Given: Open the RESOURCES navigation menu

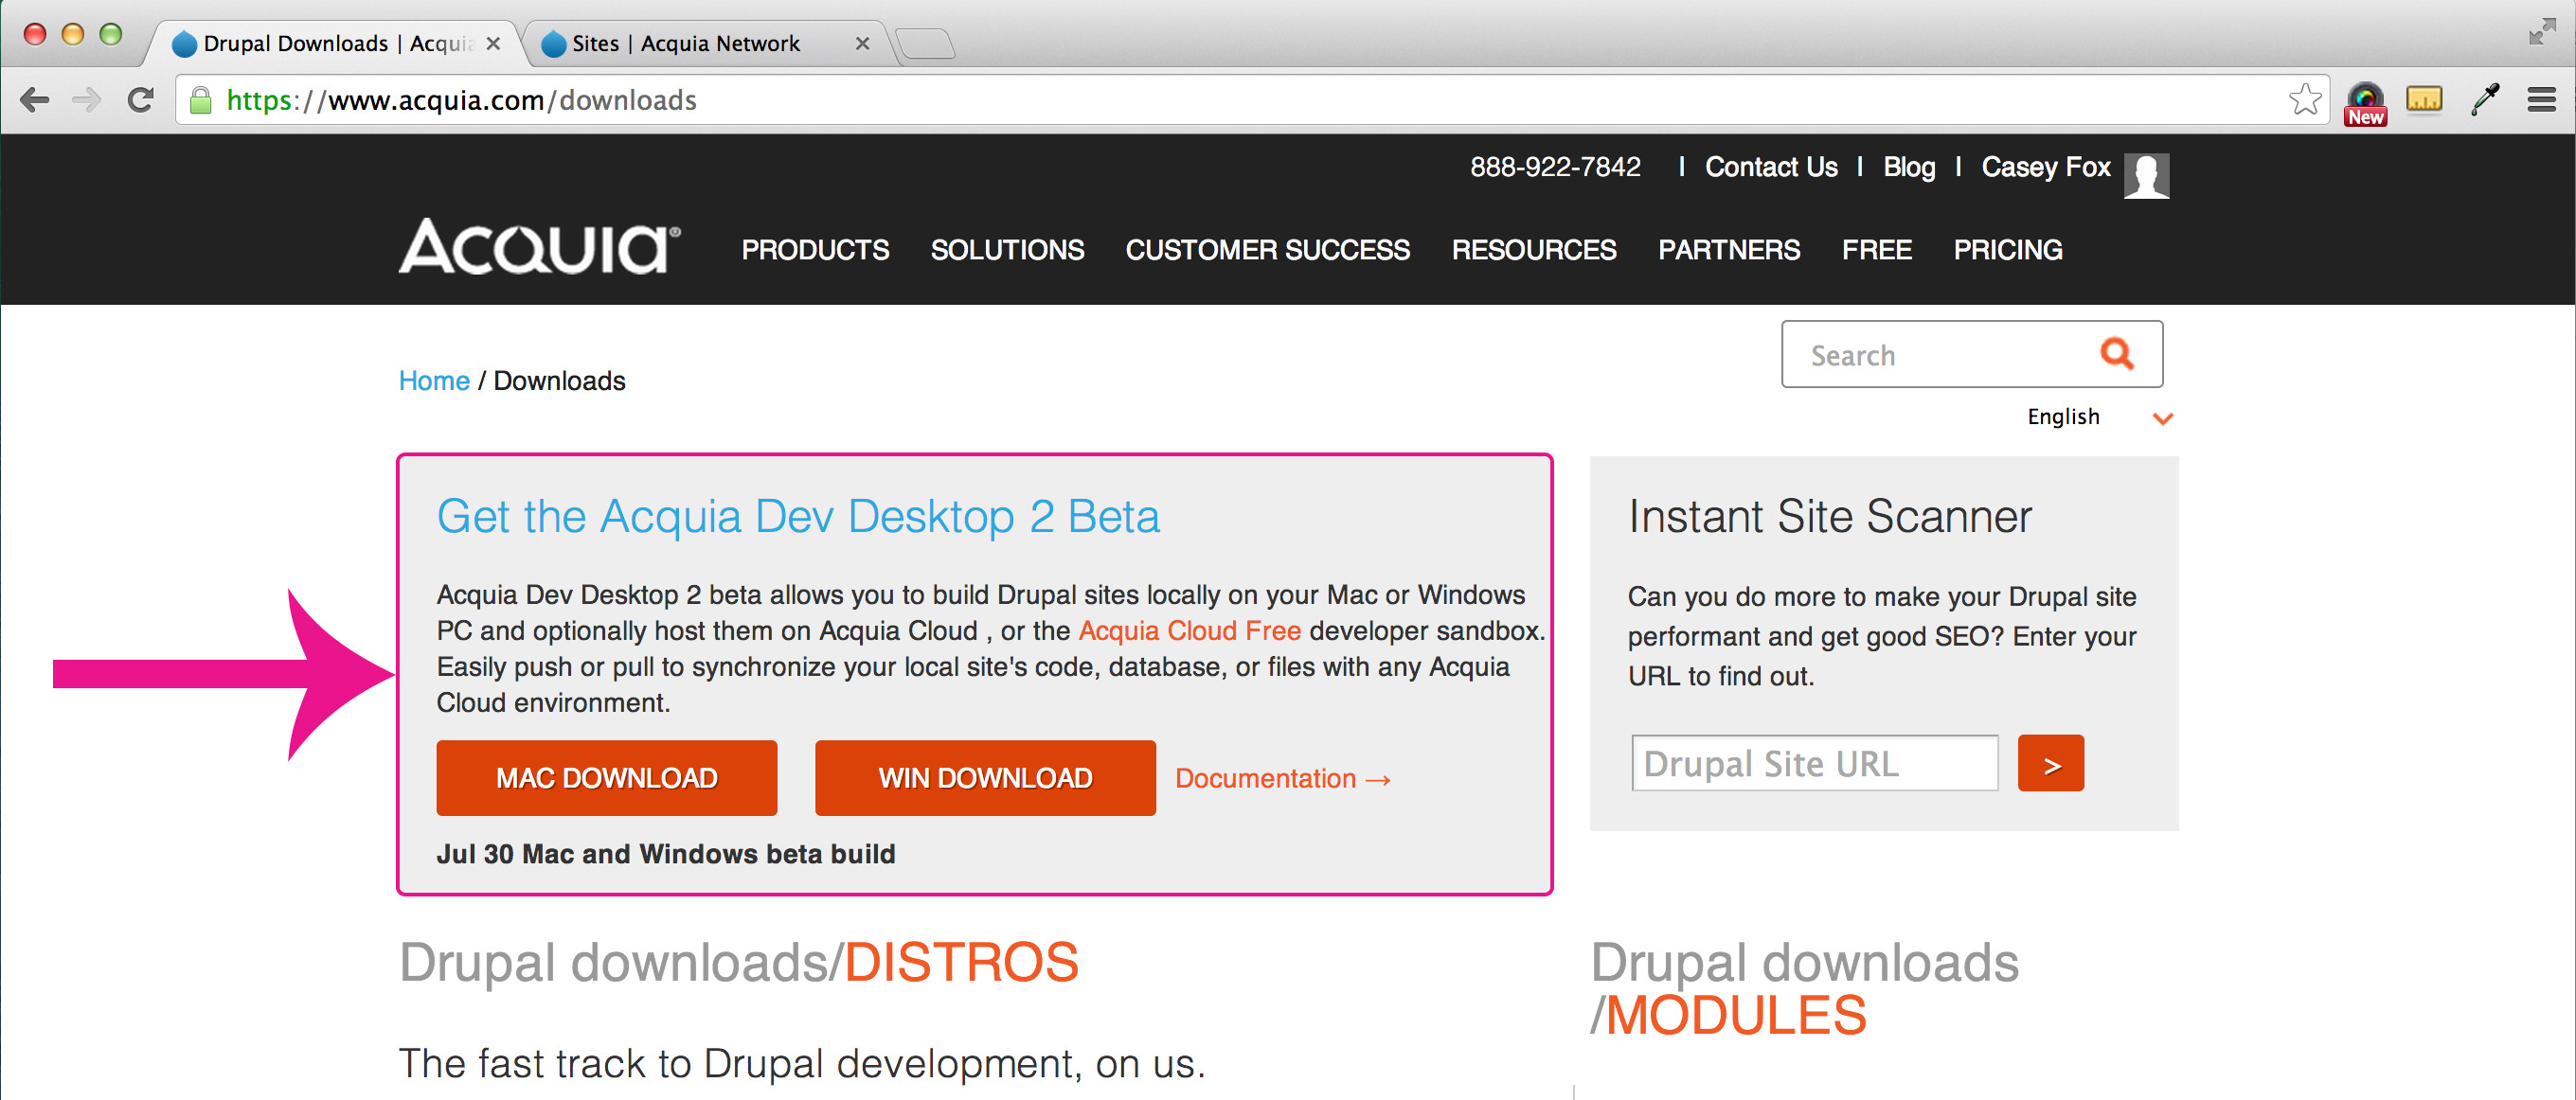Looking at the screenshot, I should 1533,250.
